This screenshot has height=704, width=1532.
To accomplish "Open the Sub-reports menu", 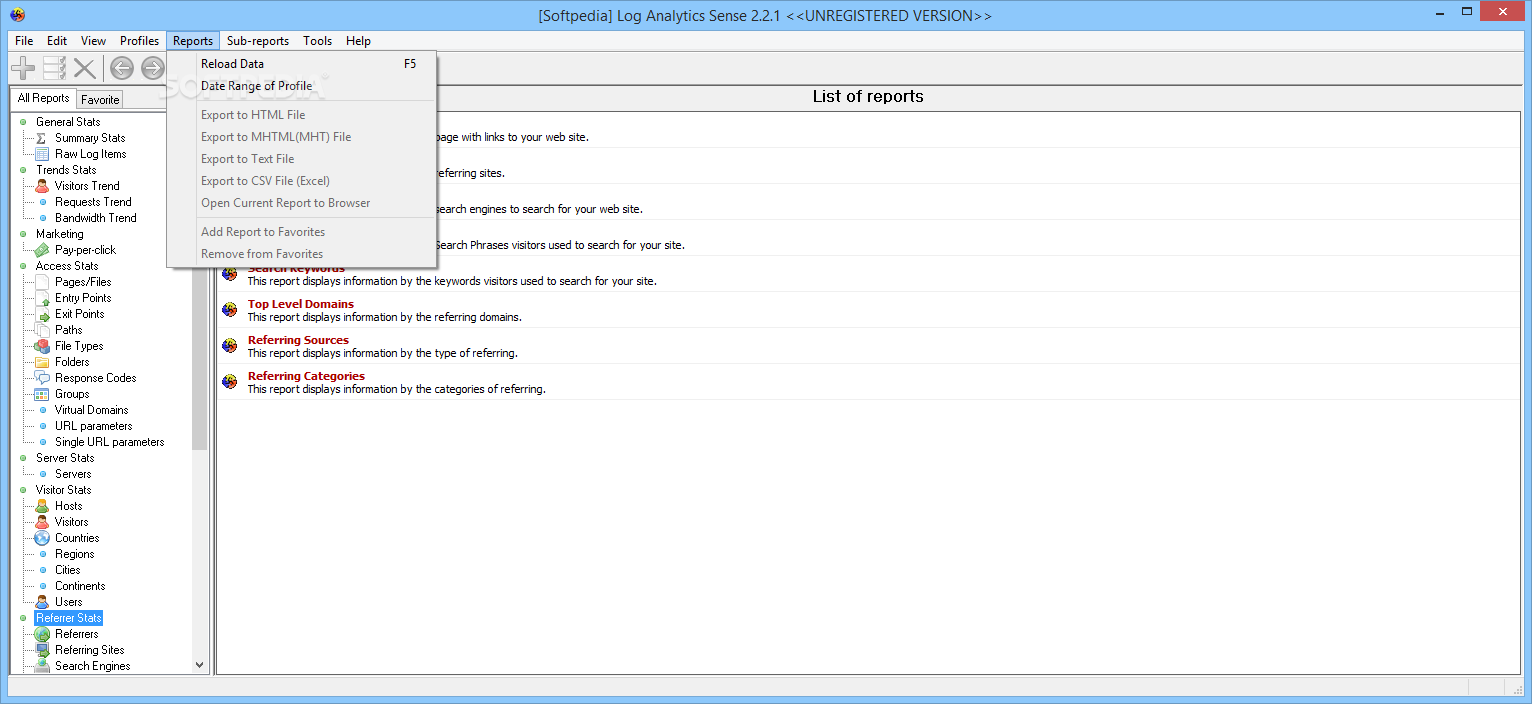I will click(x=258, y=41).
